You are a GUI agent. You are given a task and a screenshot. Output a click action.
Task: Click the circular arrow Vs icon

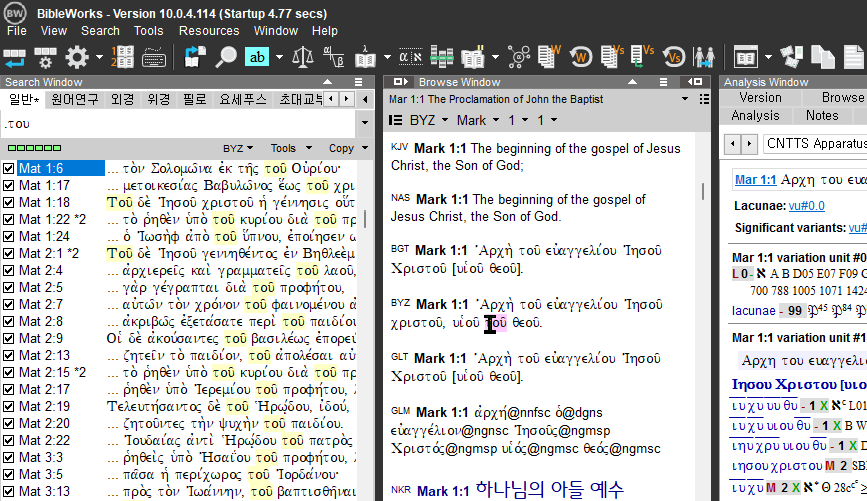[x=673, y=57]
